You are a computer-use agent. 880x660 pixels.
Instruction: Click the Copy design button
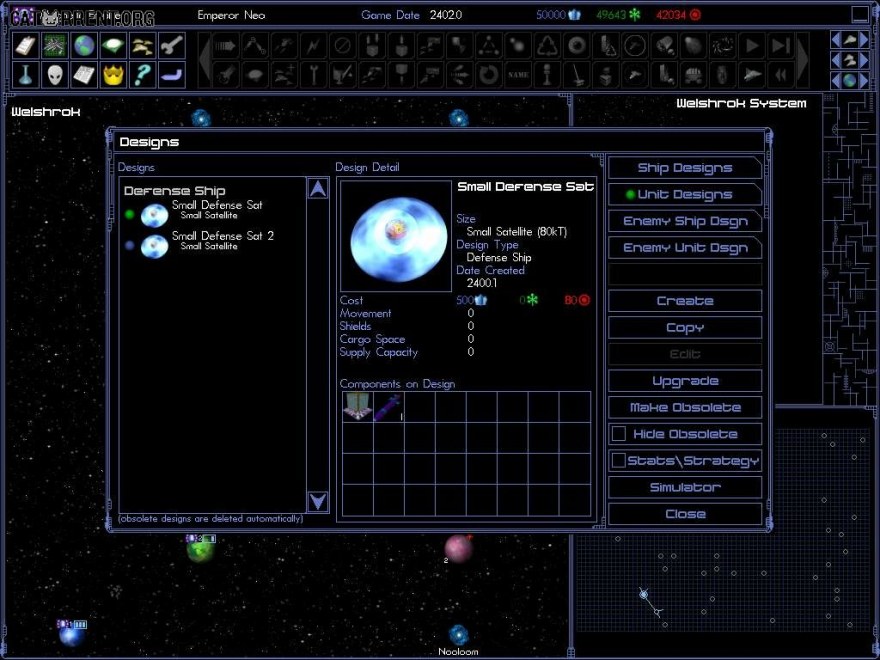685,327
